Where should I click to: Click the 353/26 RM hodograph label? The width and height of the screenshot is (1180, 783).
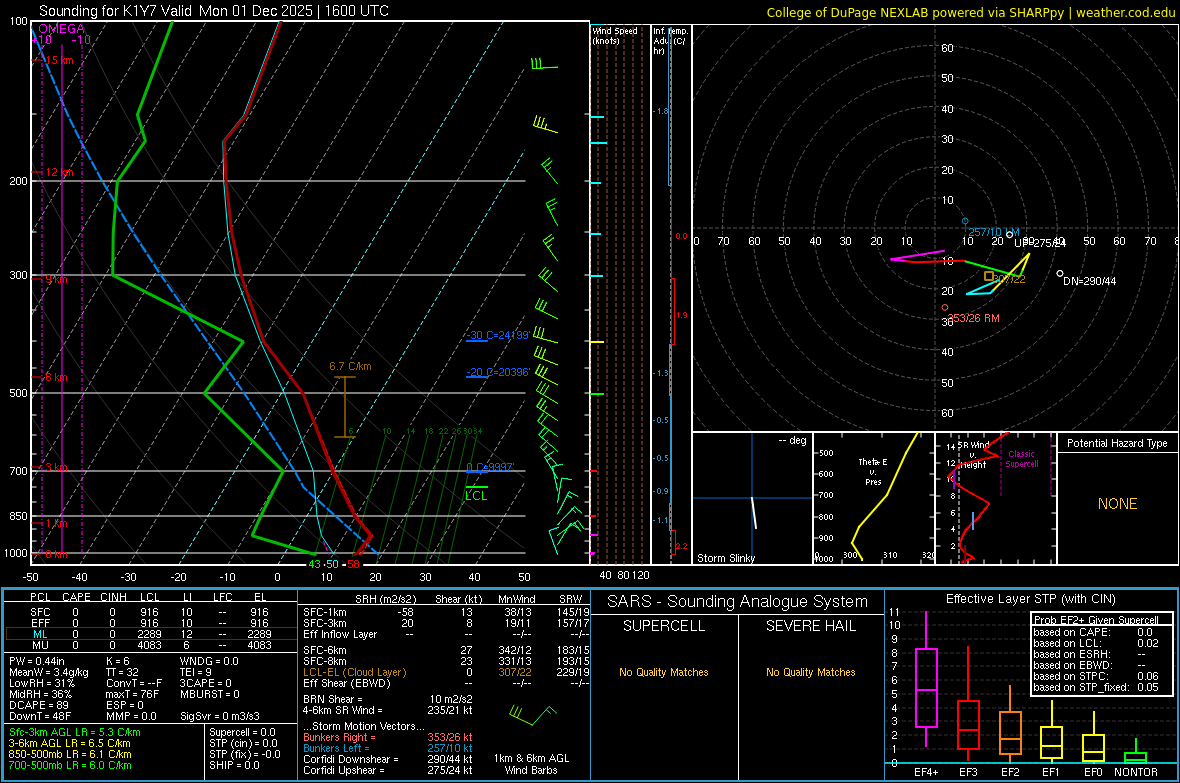click(x=973, y=318)
